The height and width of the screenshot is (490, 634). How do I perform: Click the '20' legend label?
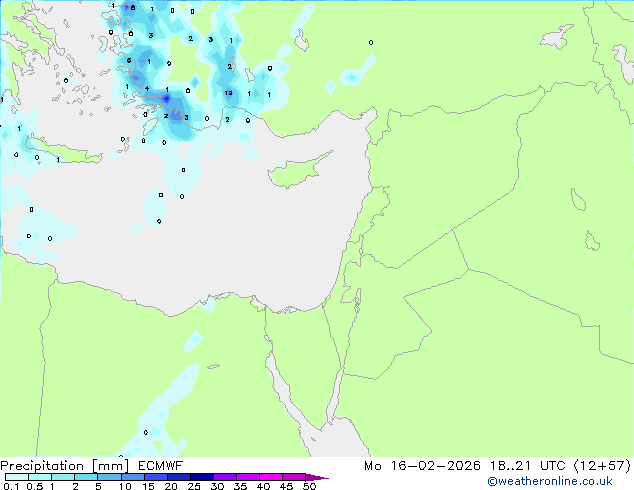[171, 486]
